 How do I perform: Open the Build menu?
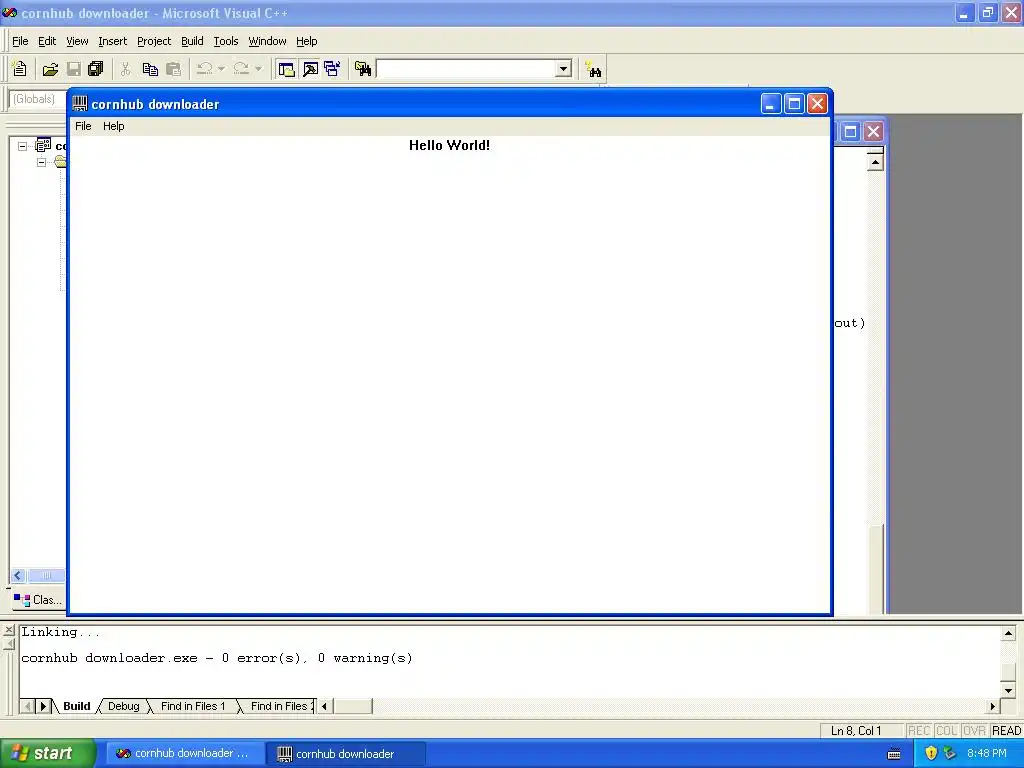click(192, 41)
